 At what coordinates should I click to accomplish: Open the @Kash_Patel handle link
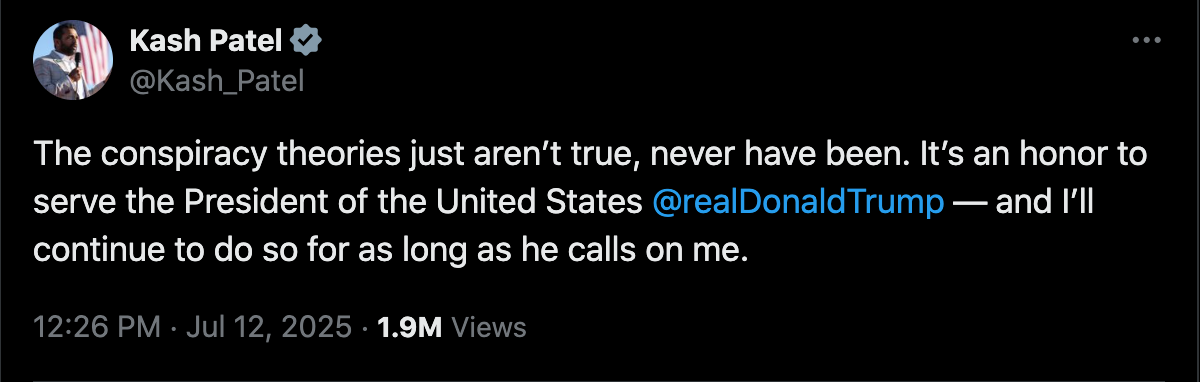click(x=217, y=80)
